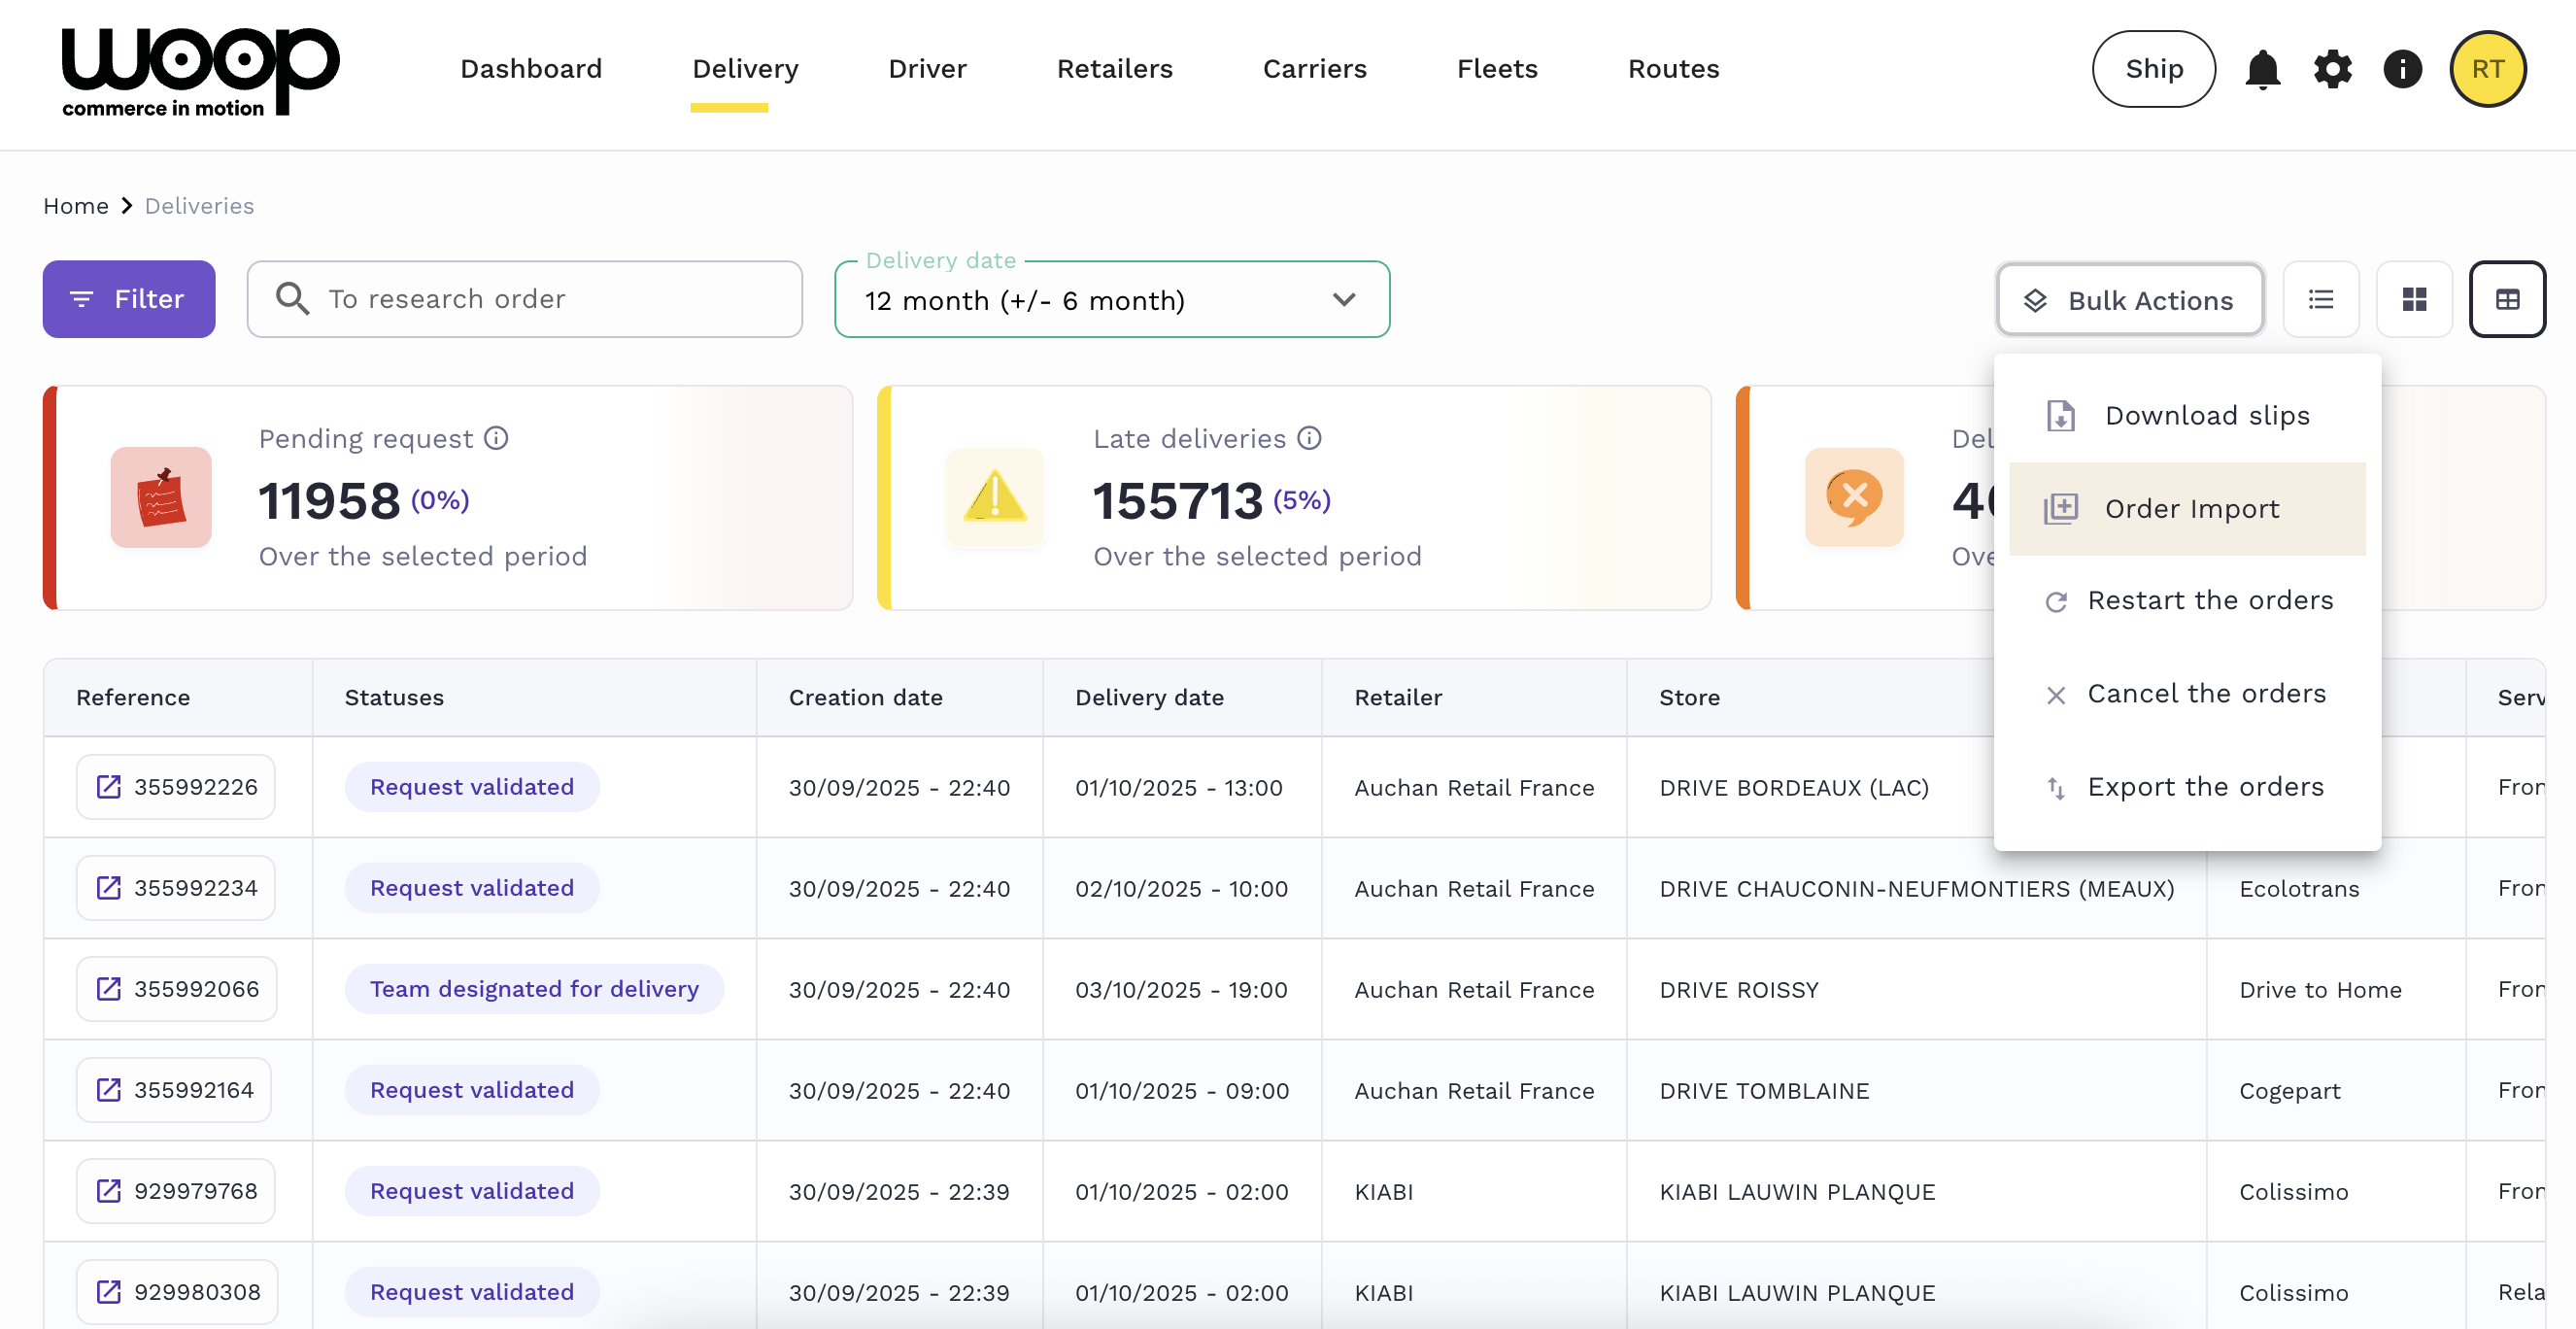Open order 355992226 via external link icon

[x=108, y=787]
